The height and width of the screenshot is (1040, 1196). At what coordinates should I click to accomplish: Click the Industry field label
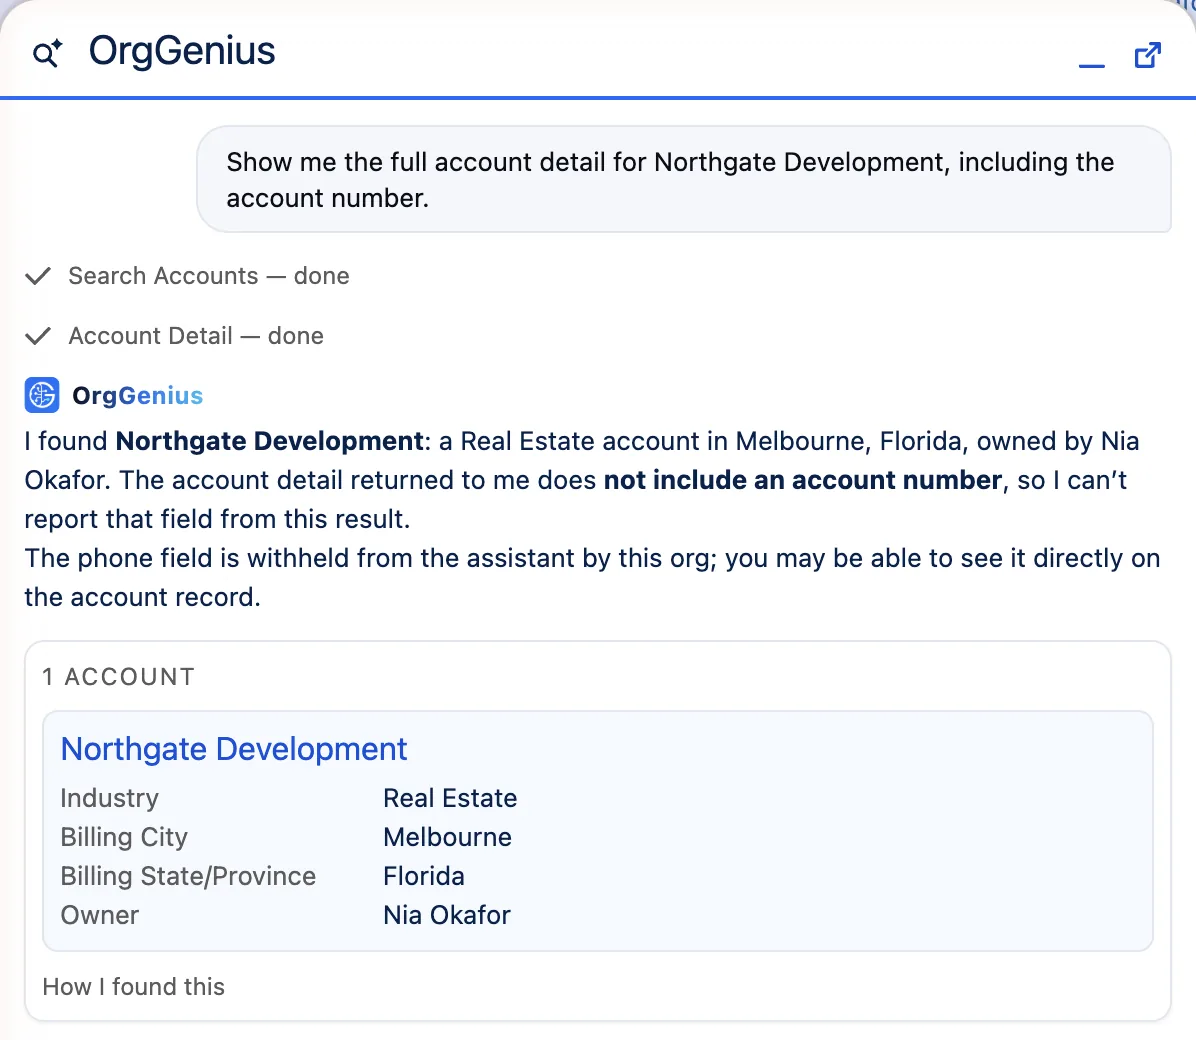point(109,798)
